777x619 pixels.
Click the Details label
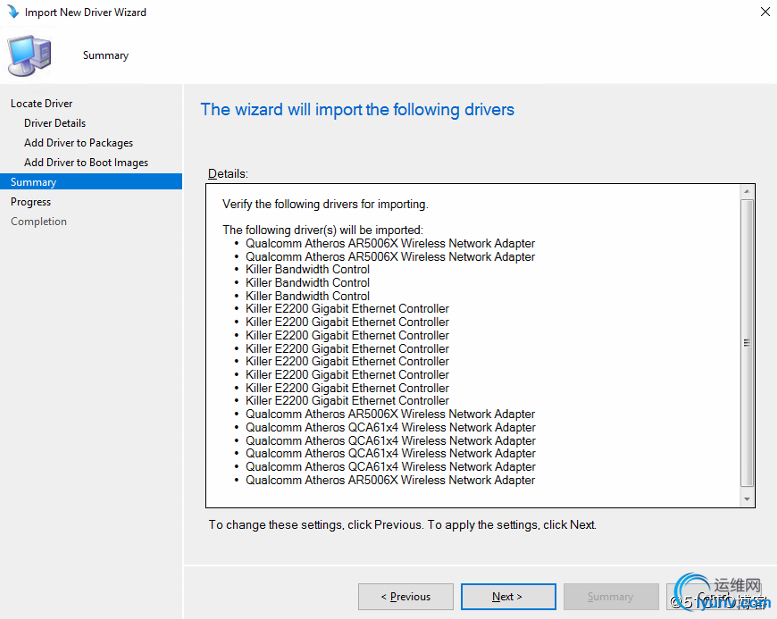[227, 174]
